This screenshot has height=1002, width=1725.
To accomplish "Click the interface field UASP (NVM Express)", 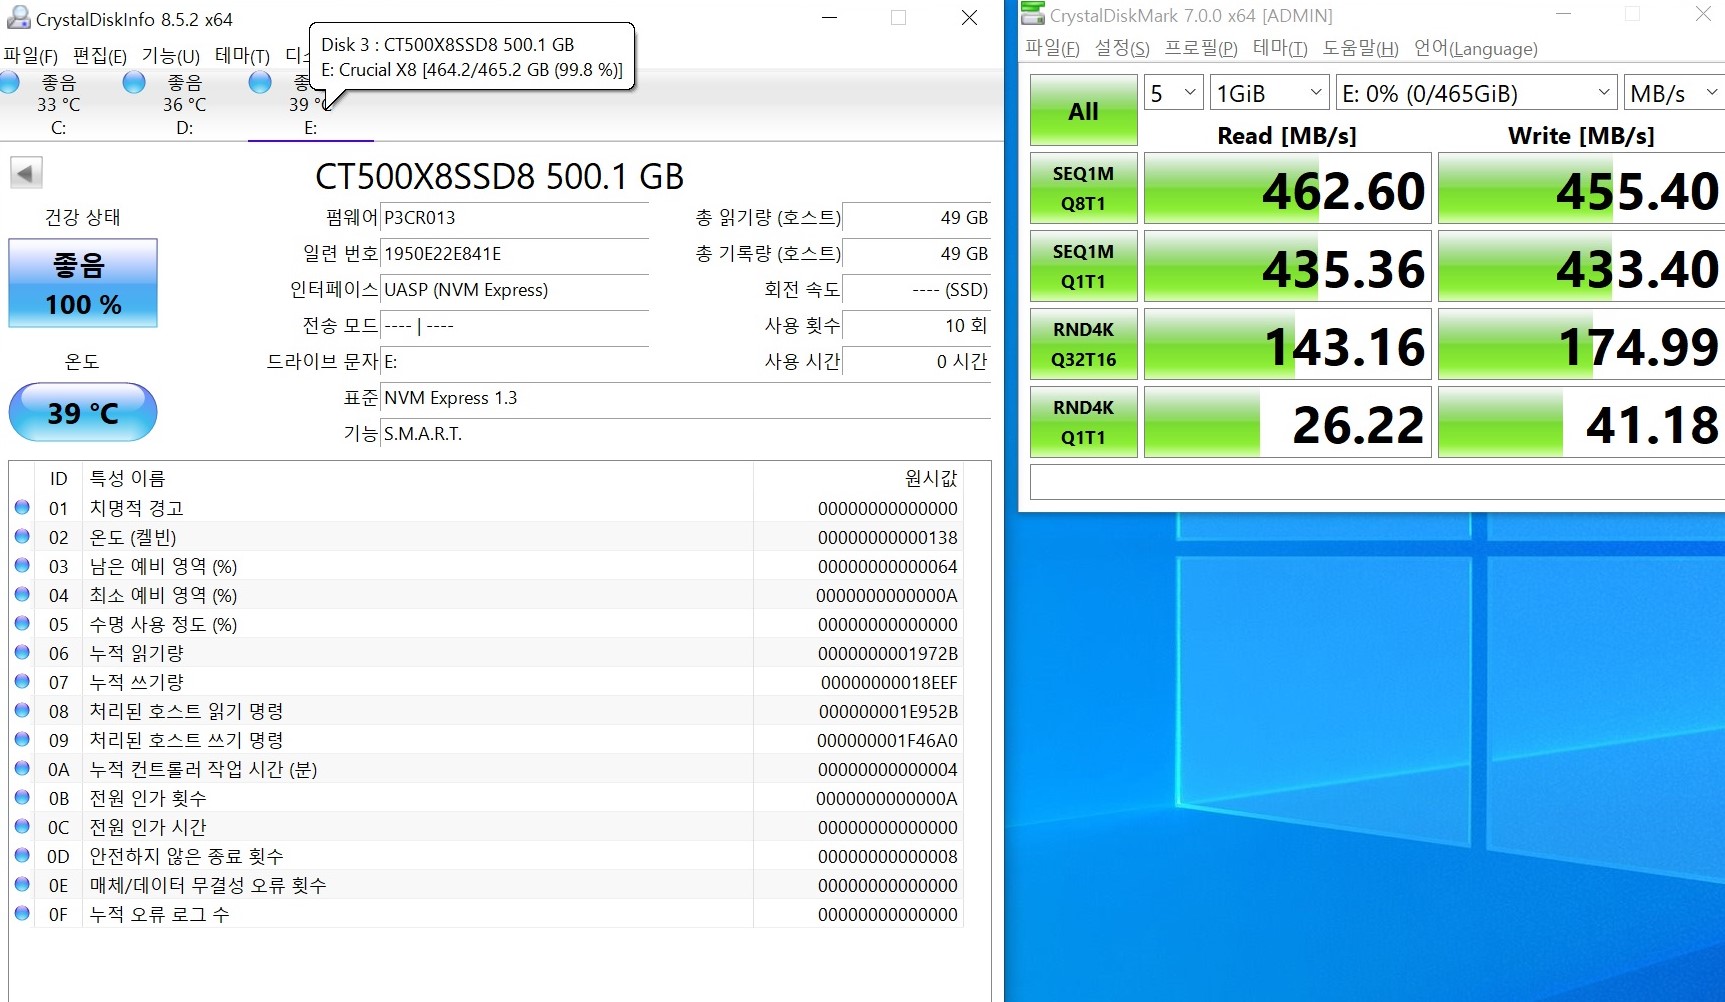I will click(x=515, y=290).
